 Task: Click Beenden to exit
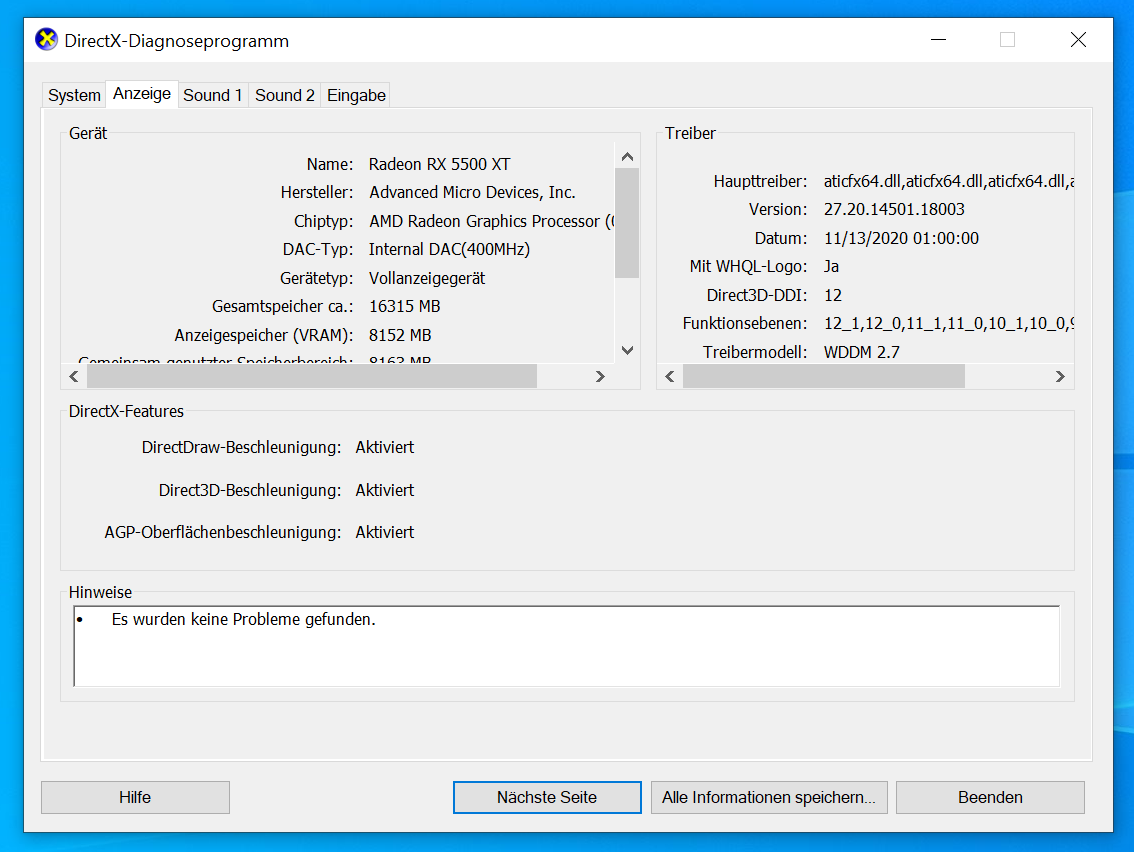990,797
